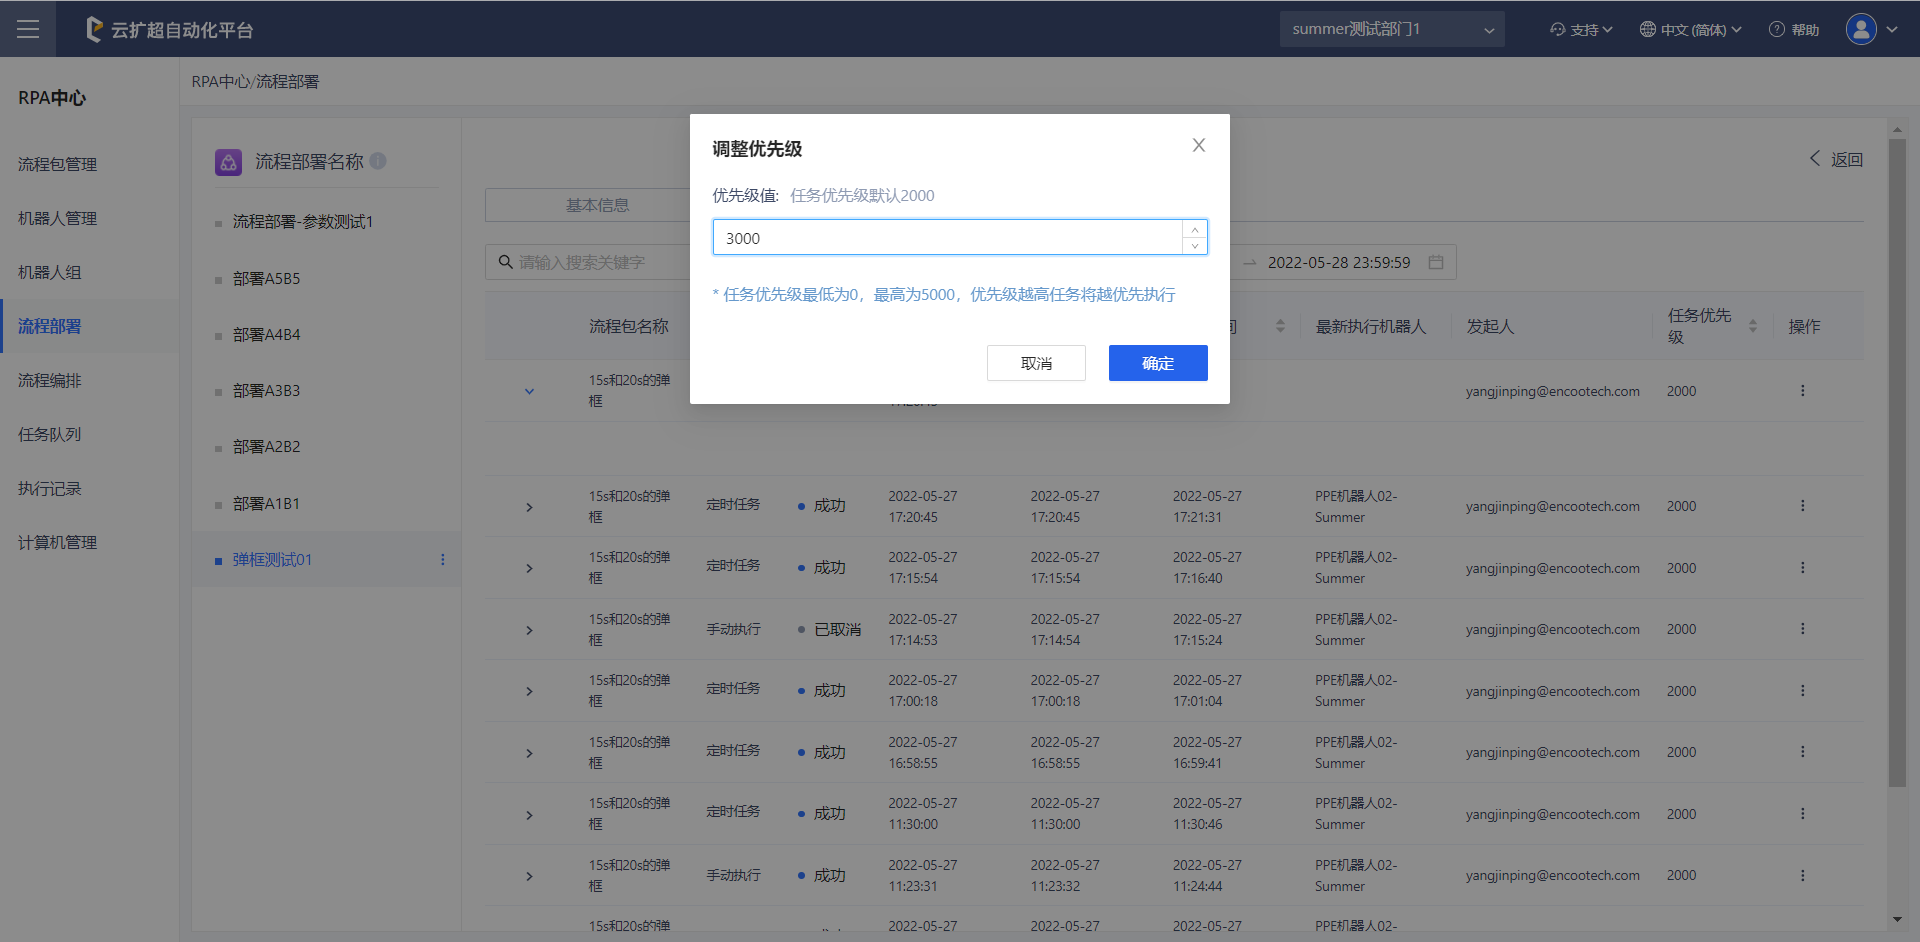Click the purple deployment icon
The image size is (1920, 942).
pos(228,162)
